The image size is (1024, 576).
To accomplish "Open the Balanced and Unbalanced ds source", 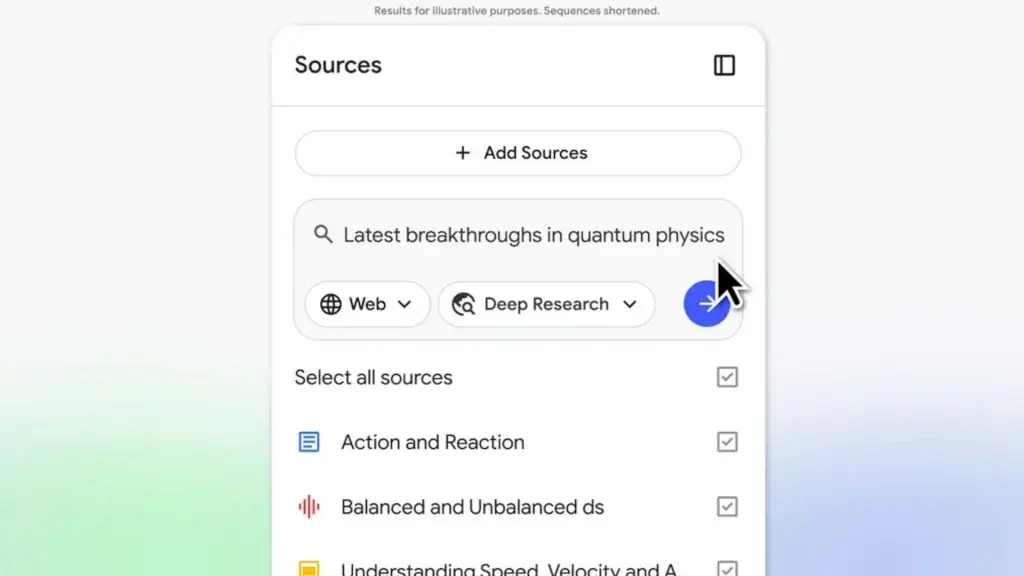I will click(x=472, y=506).
